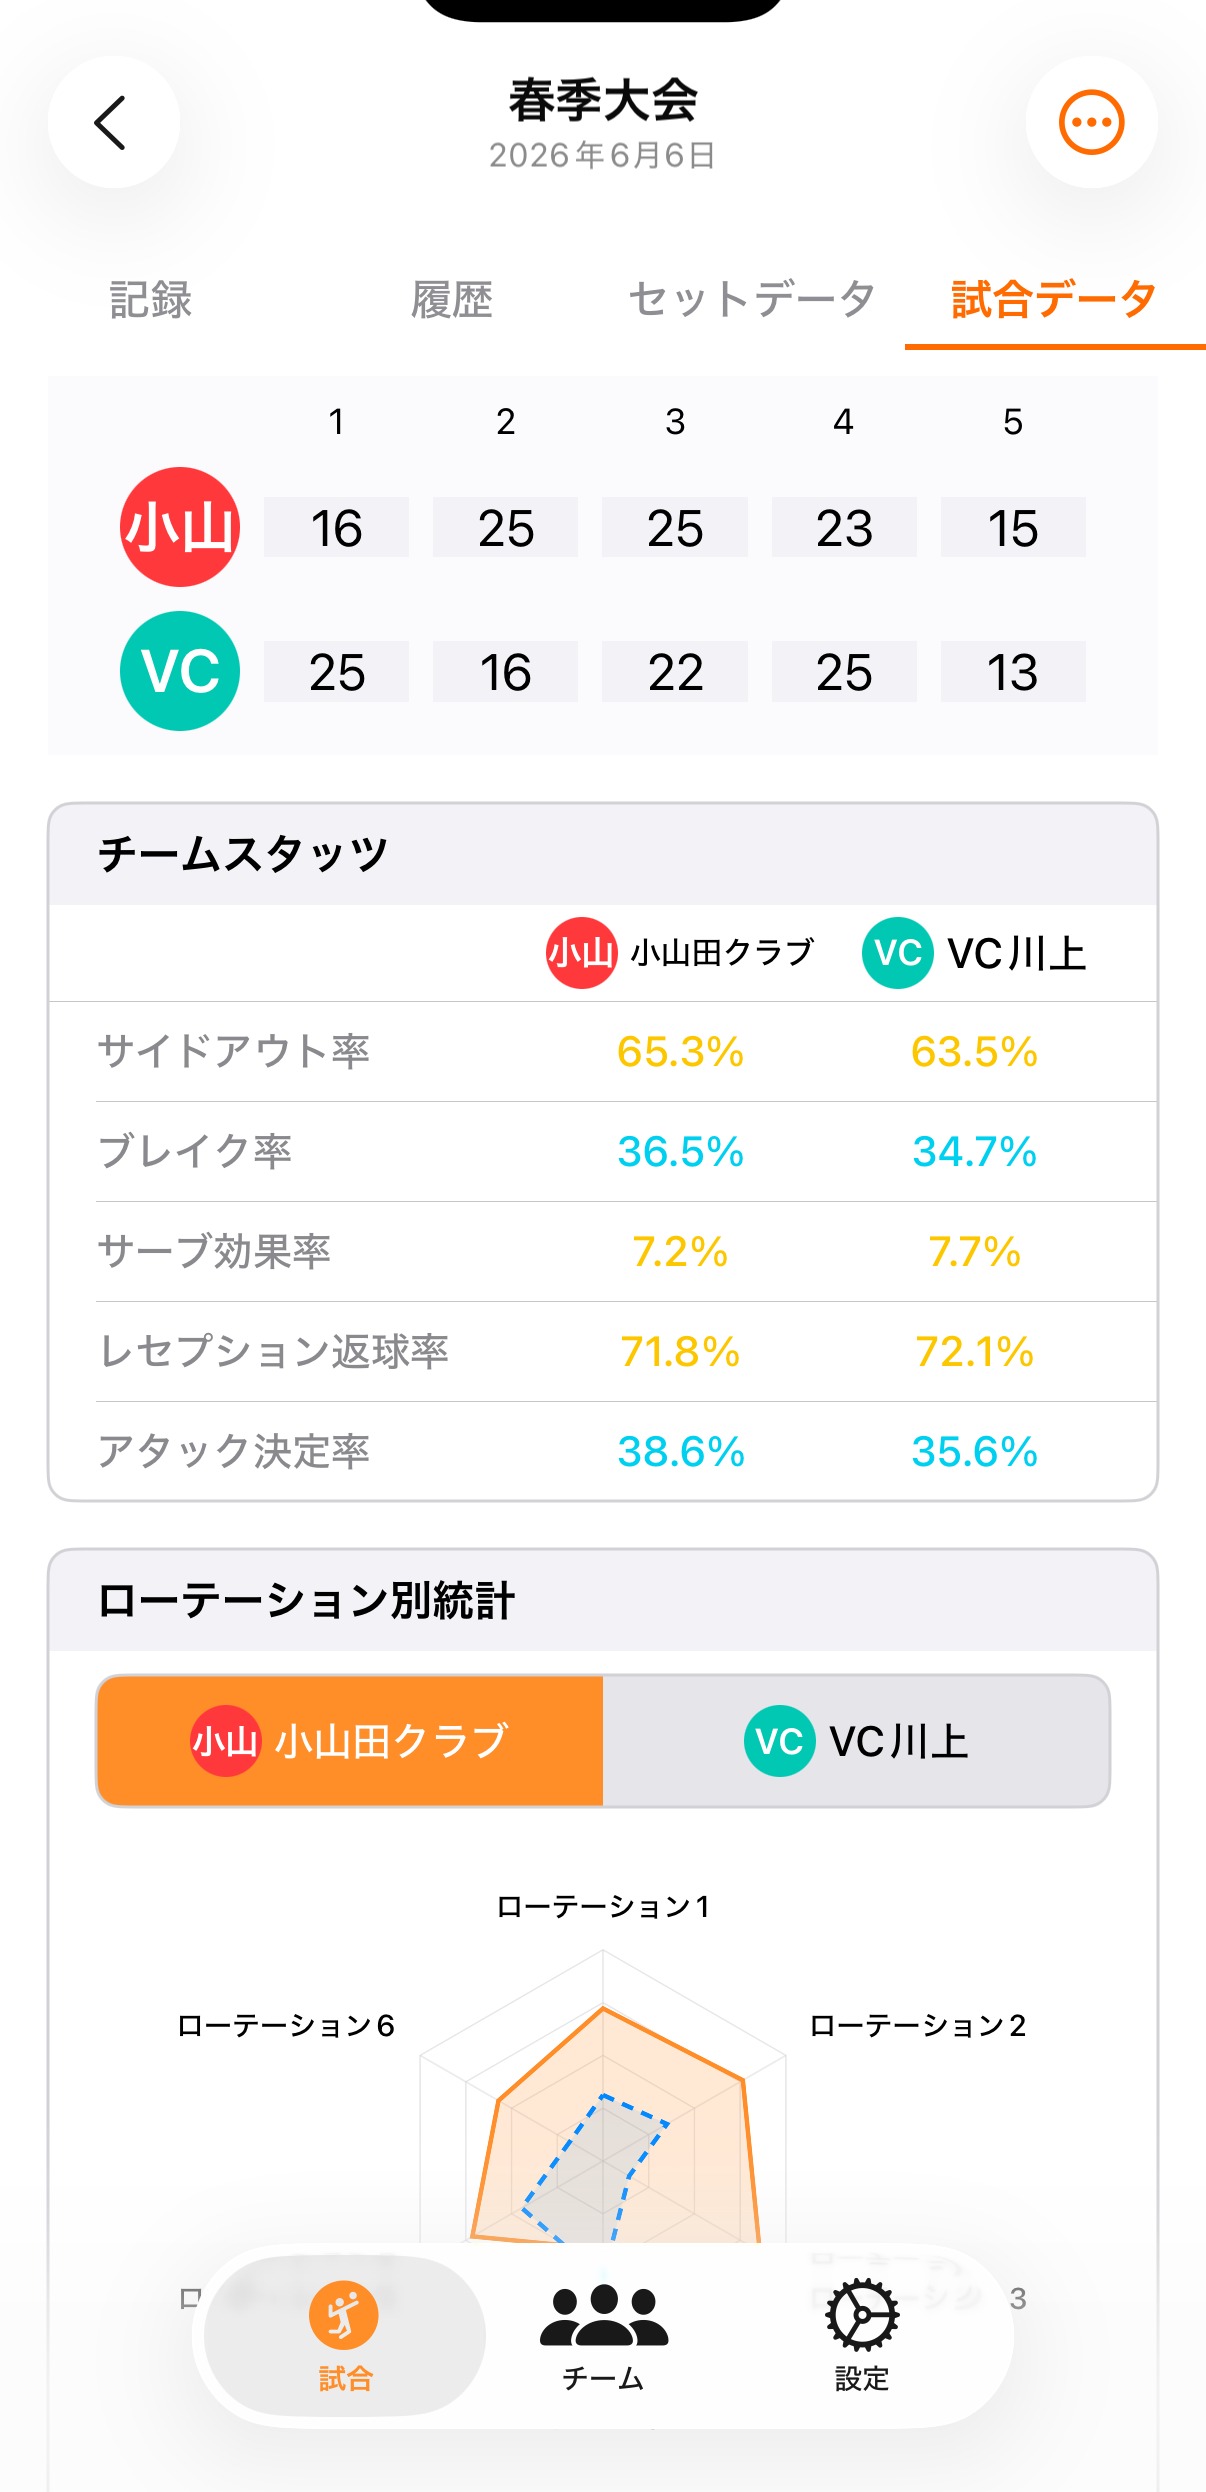Switch to the 記録 tab
1206x2492 pixels.
(150, 300)
